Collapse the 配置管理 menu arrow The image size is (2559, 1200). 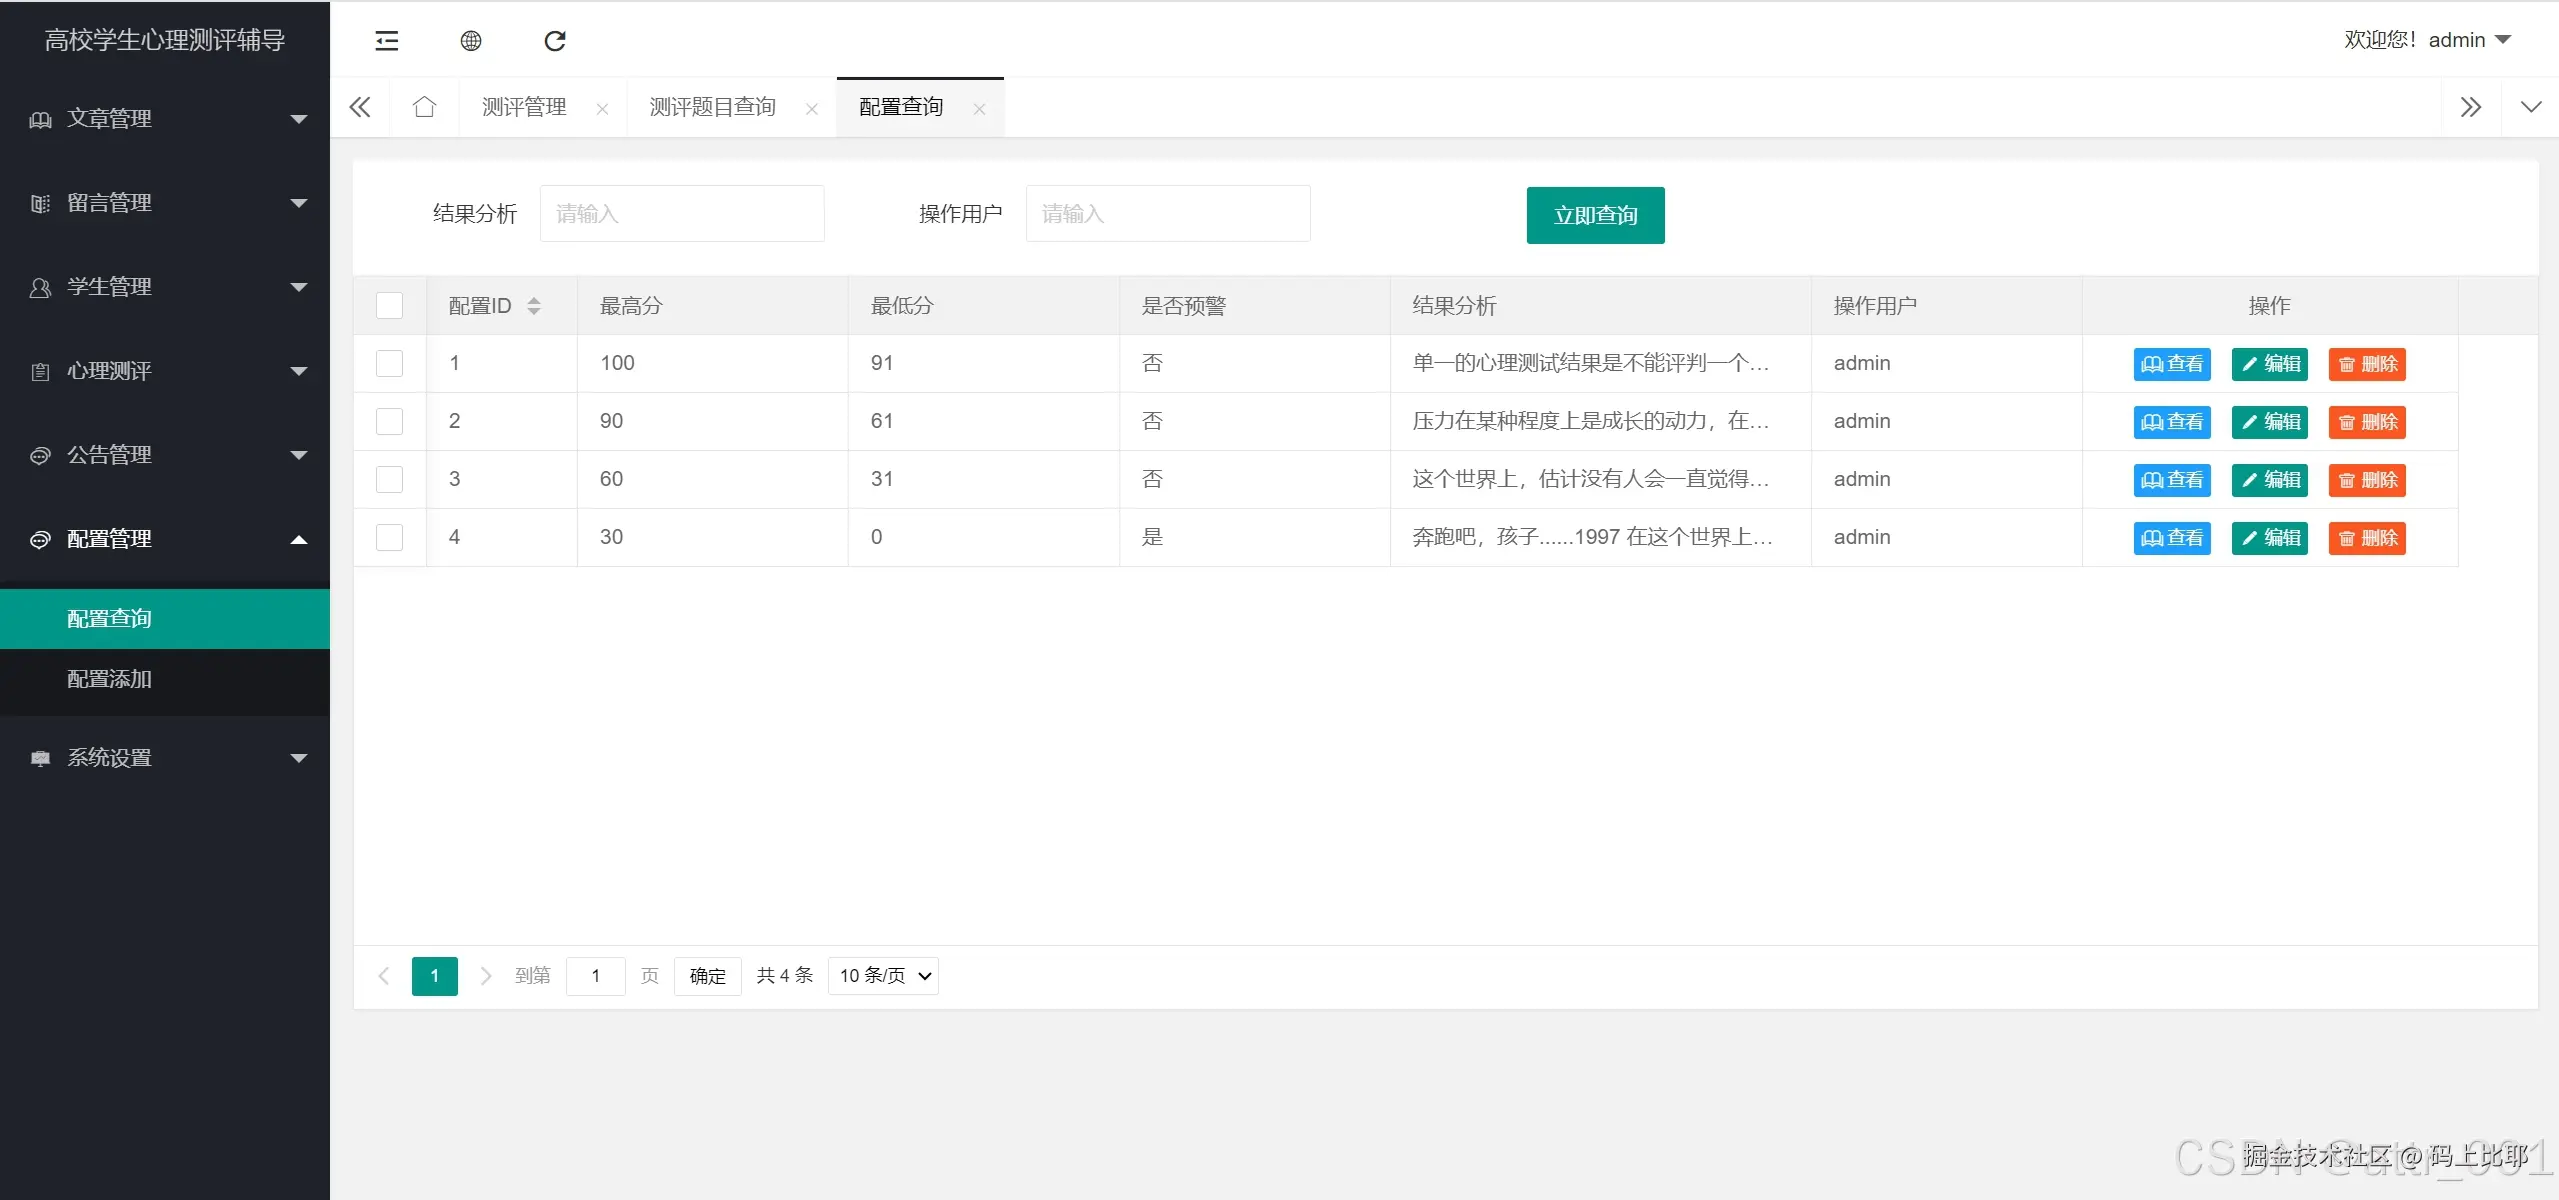point(298,540)
